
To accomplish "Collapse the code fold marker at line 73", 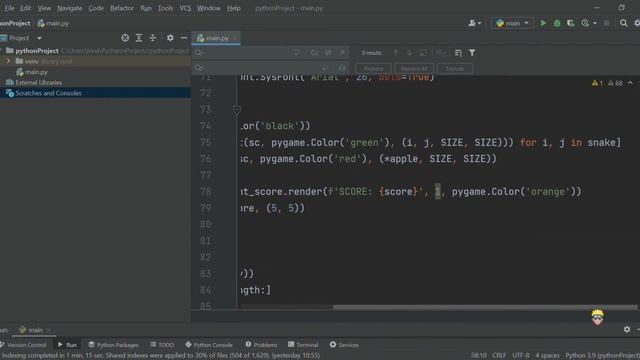I will [237, 109].
